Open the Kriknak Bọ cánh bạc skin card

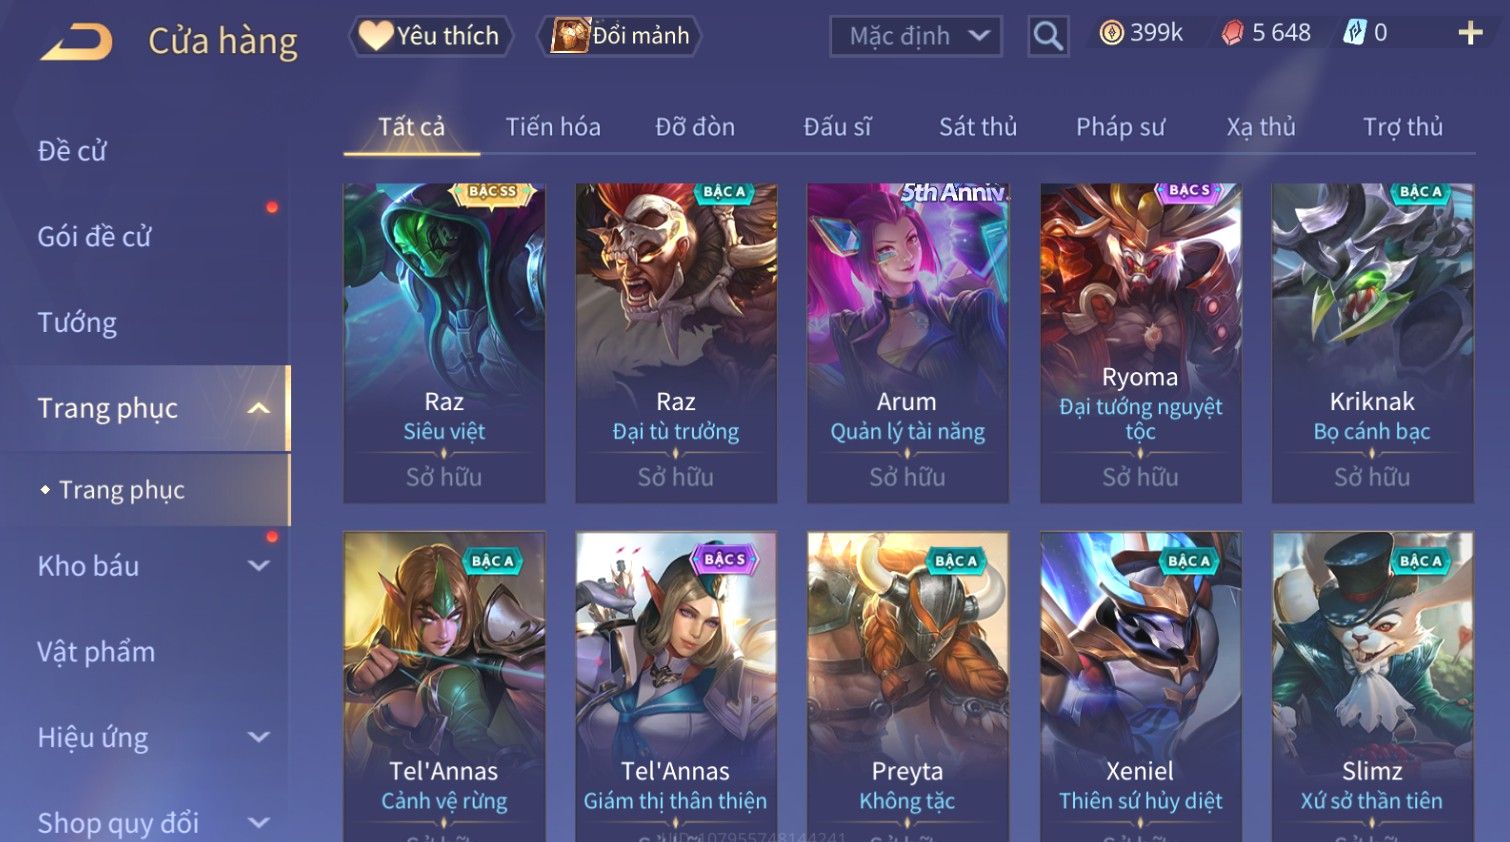coord(1372,342)
